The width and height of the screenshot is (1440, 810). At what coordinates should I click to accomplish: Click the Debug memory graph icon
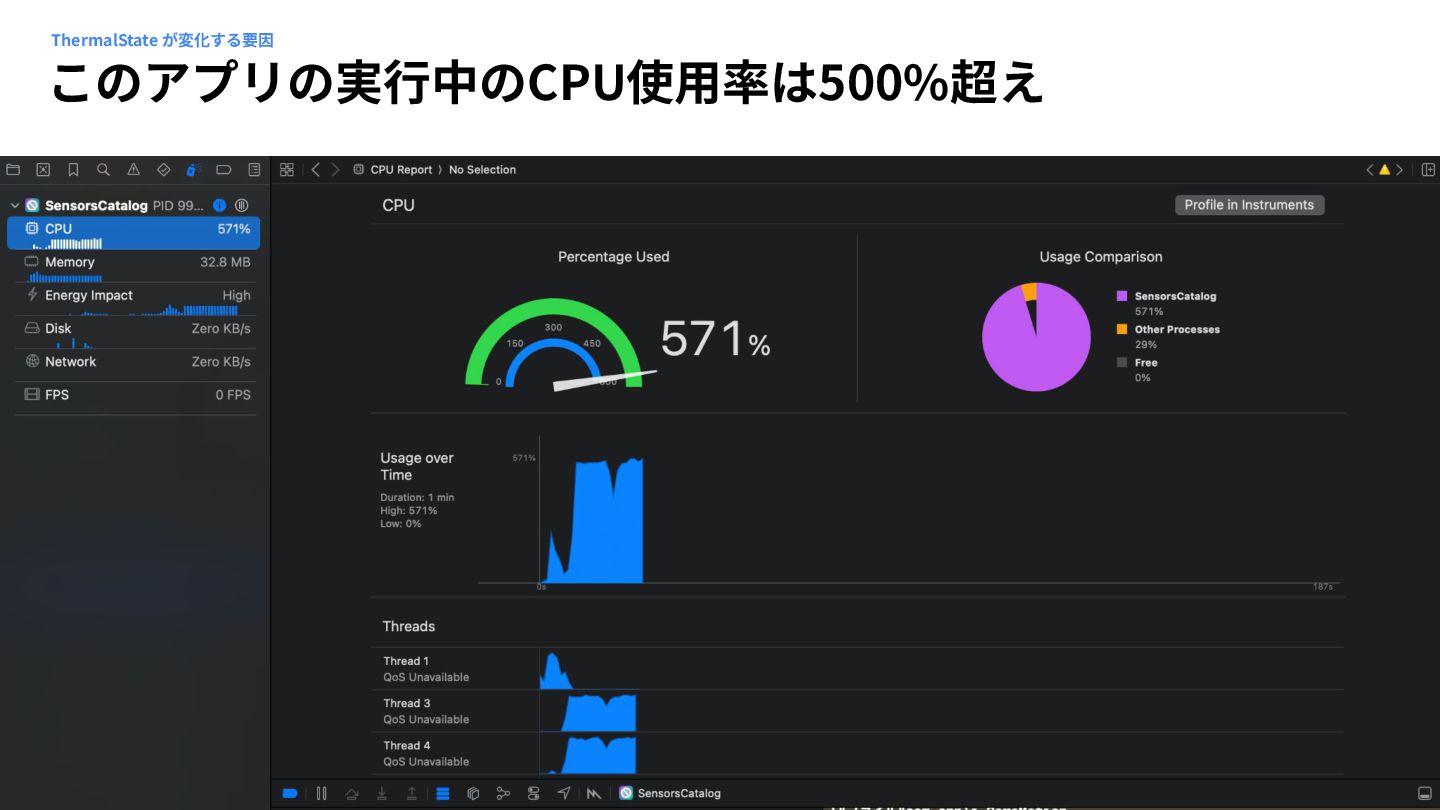click(503, 793)
